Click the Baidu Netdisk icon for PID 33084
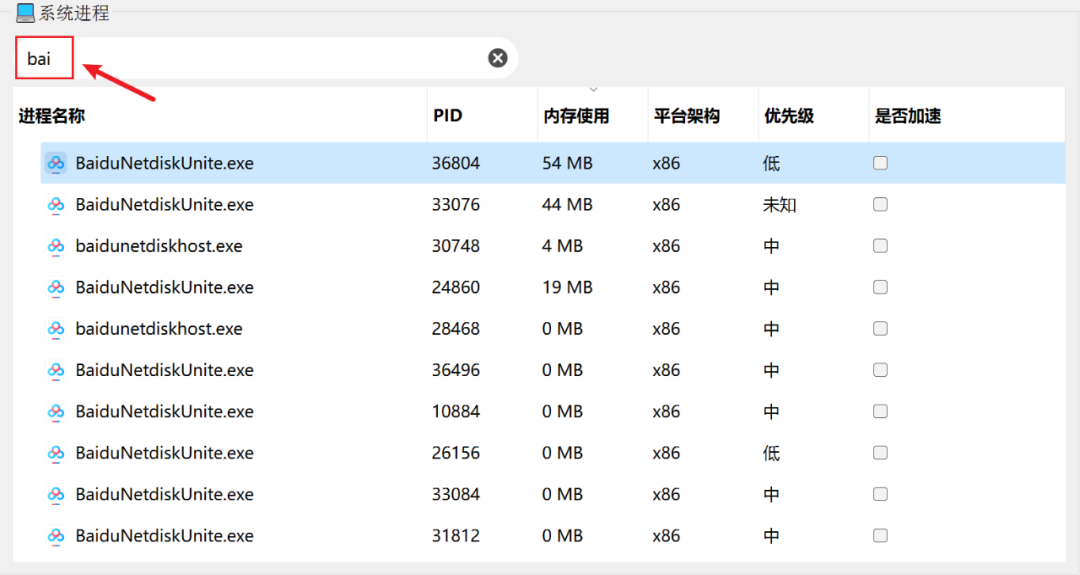 [x=56, y=494]
